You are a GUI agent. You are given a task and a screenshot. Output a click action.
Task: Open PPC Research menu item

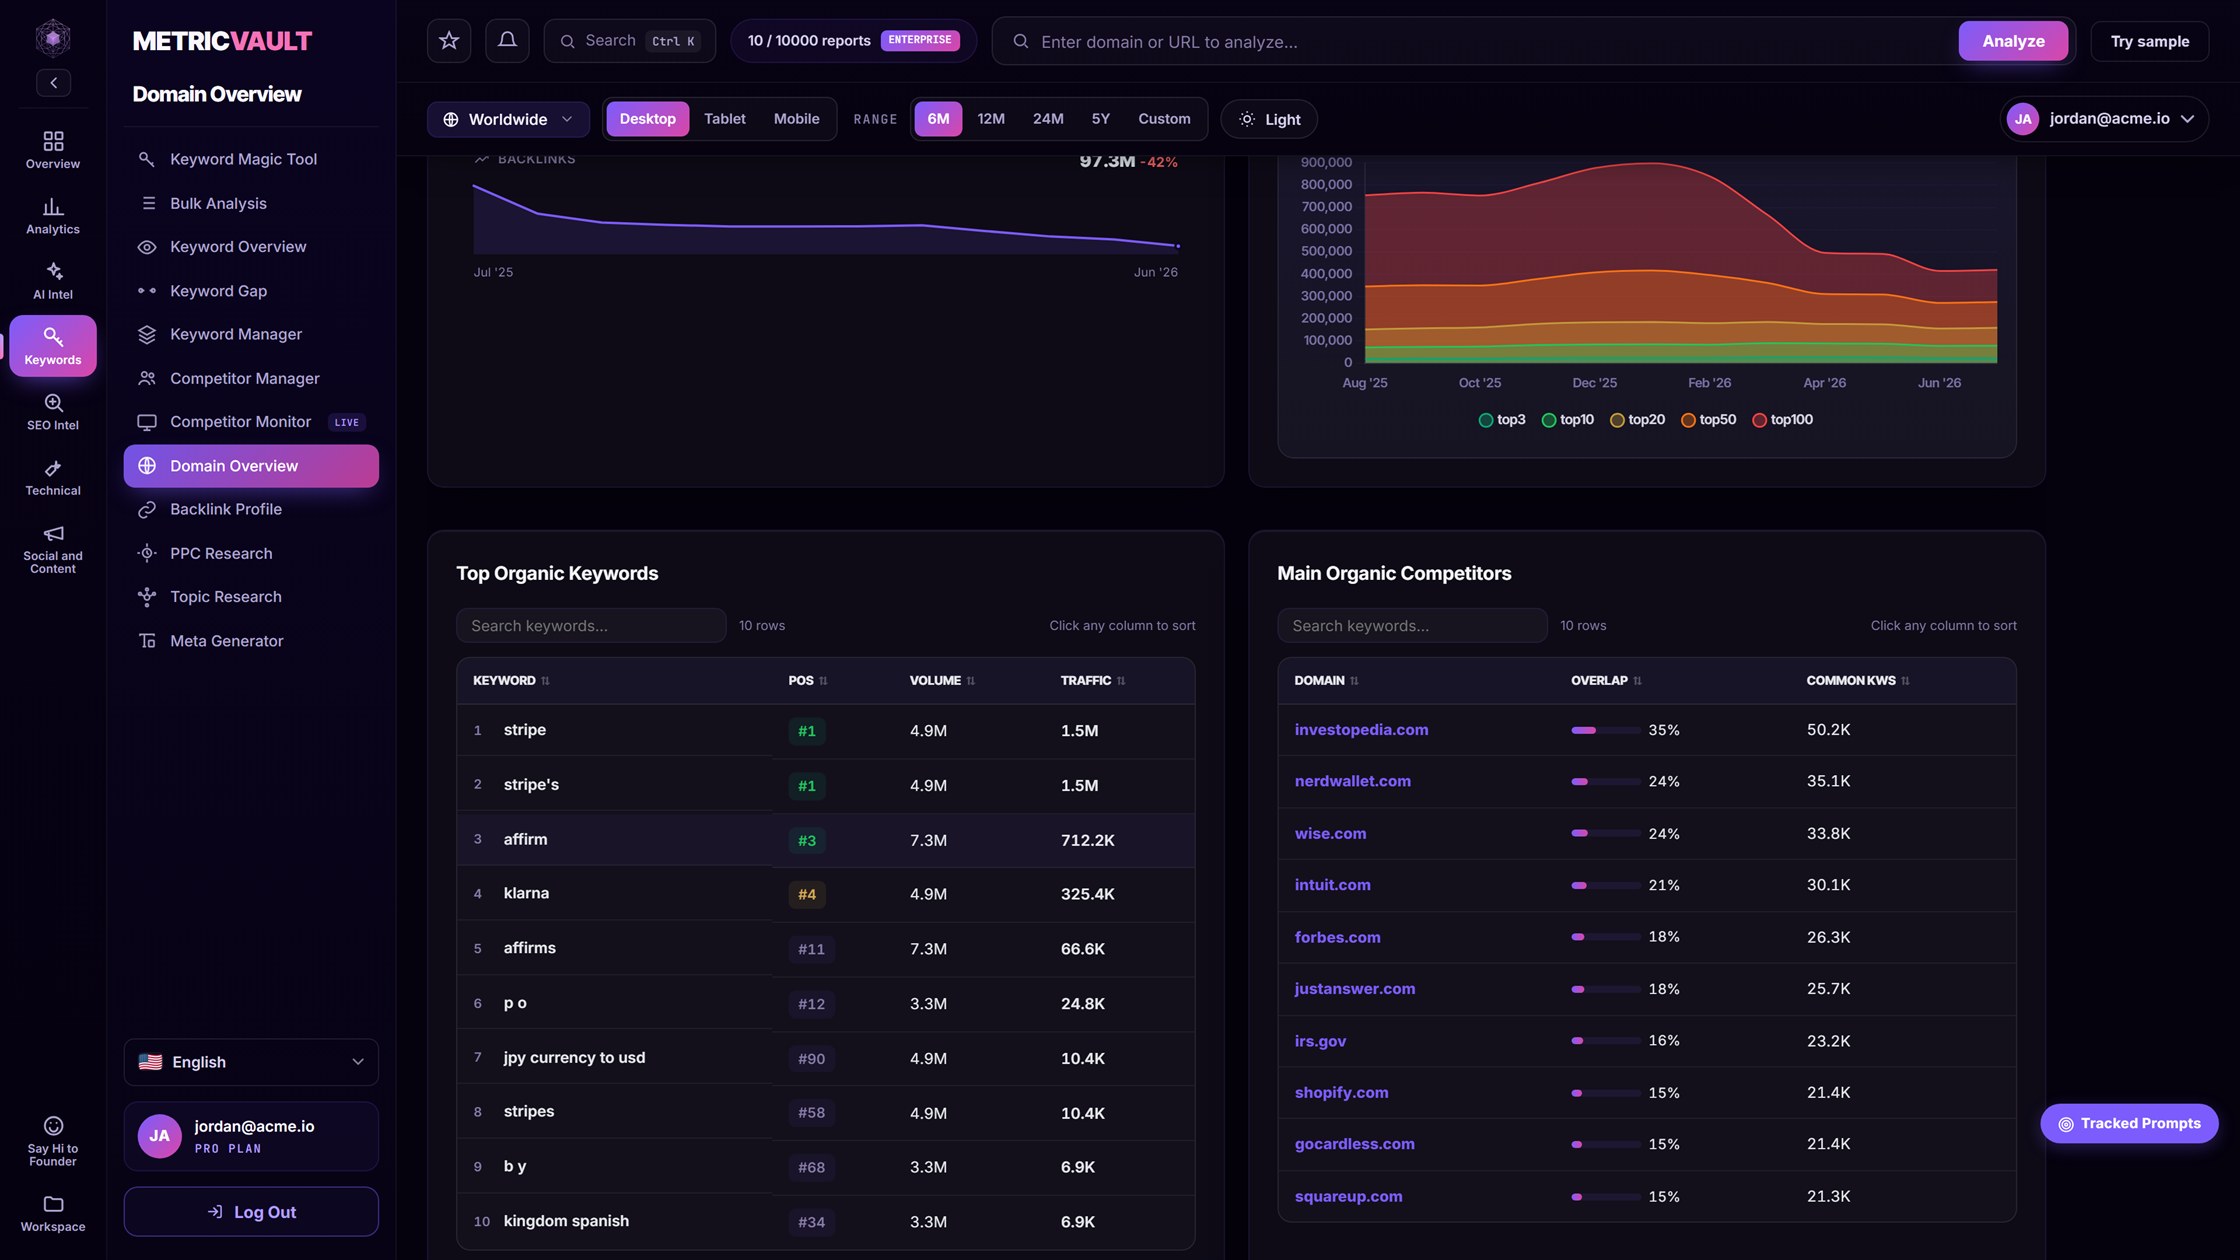coord(251,553)
